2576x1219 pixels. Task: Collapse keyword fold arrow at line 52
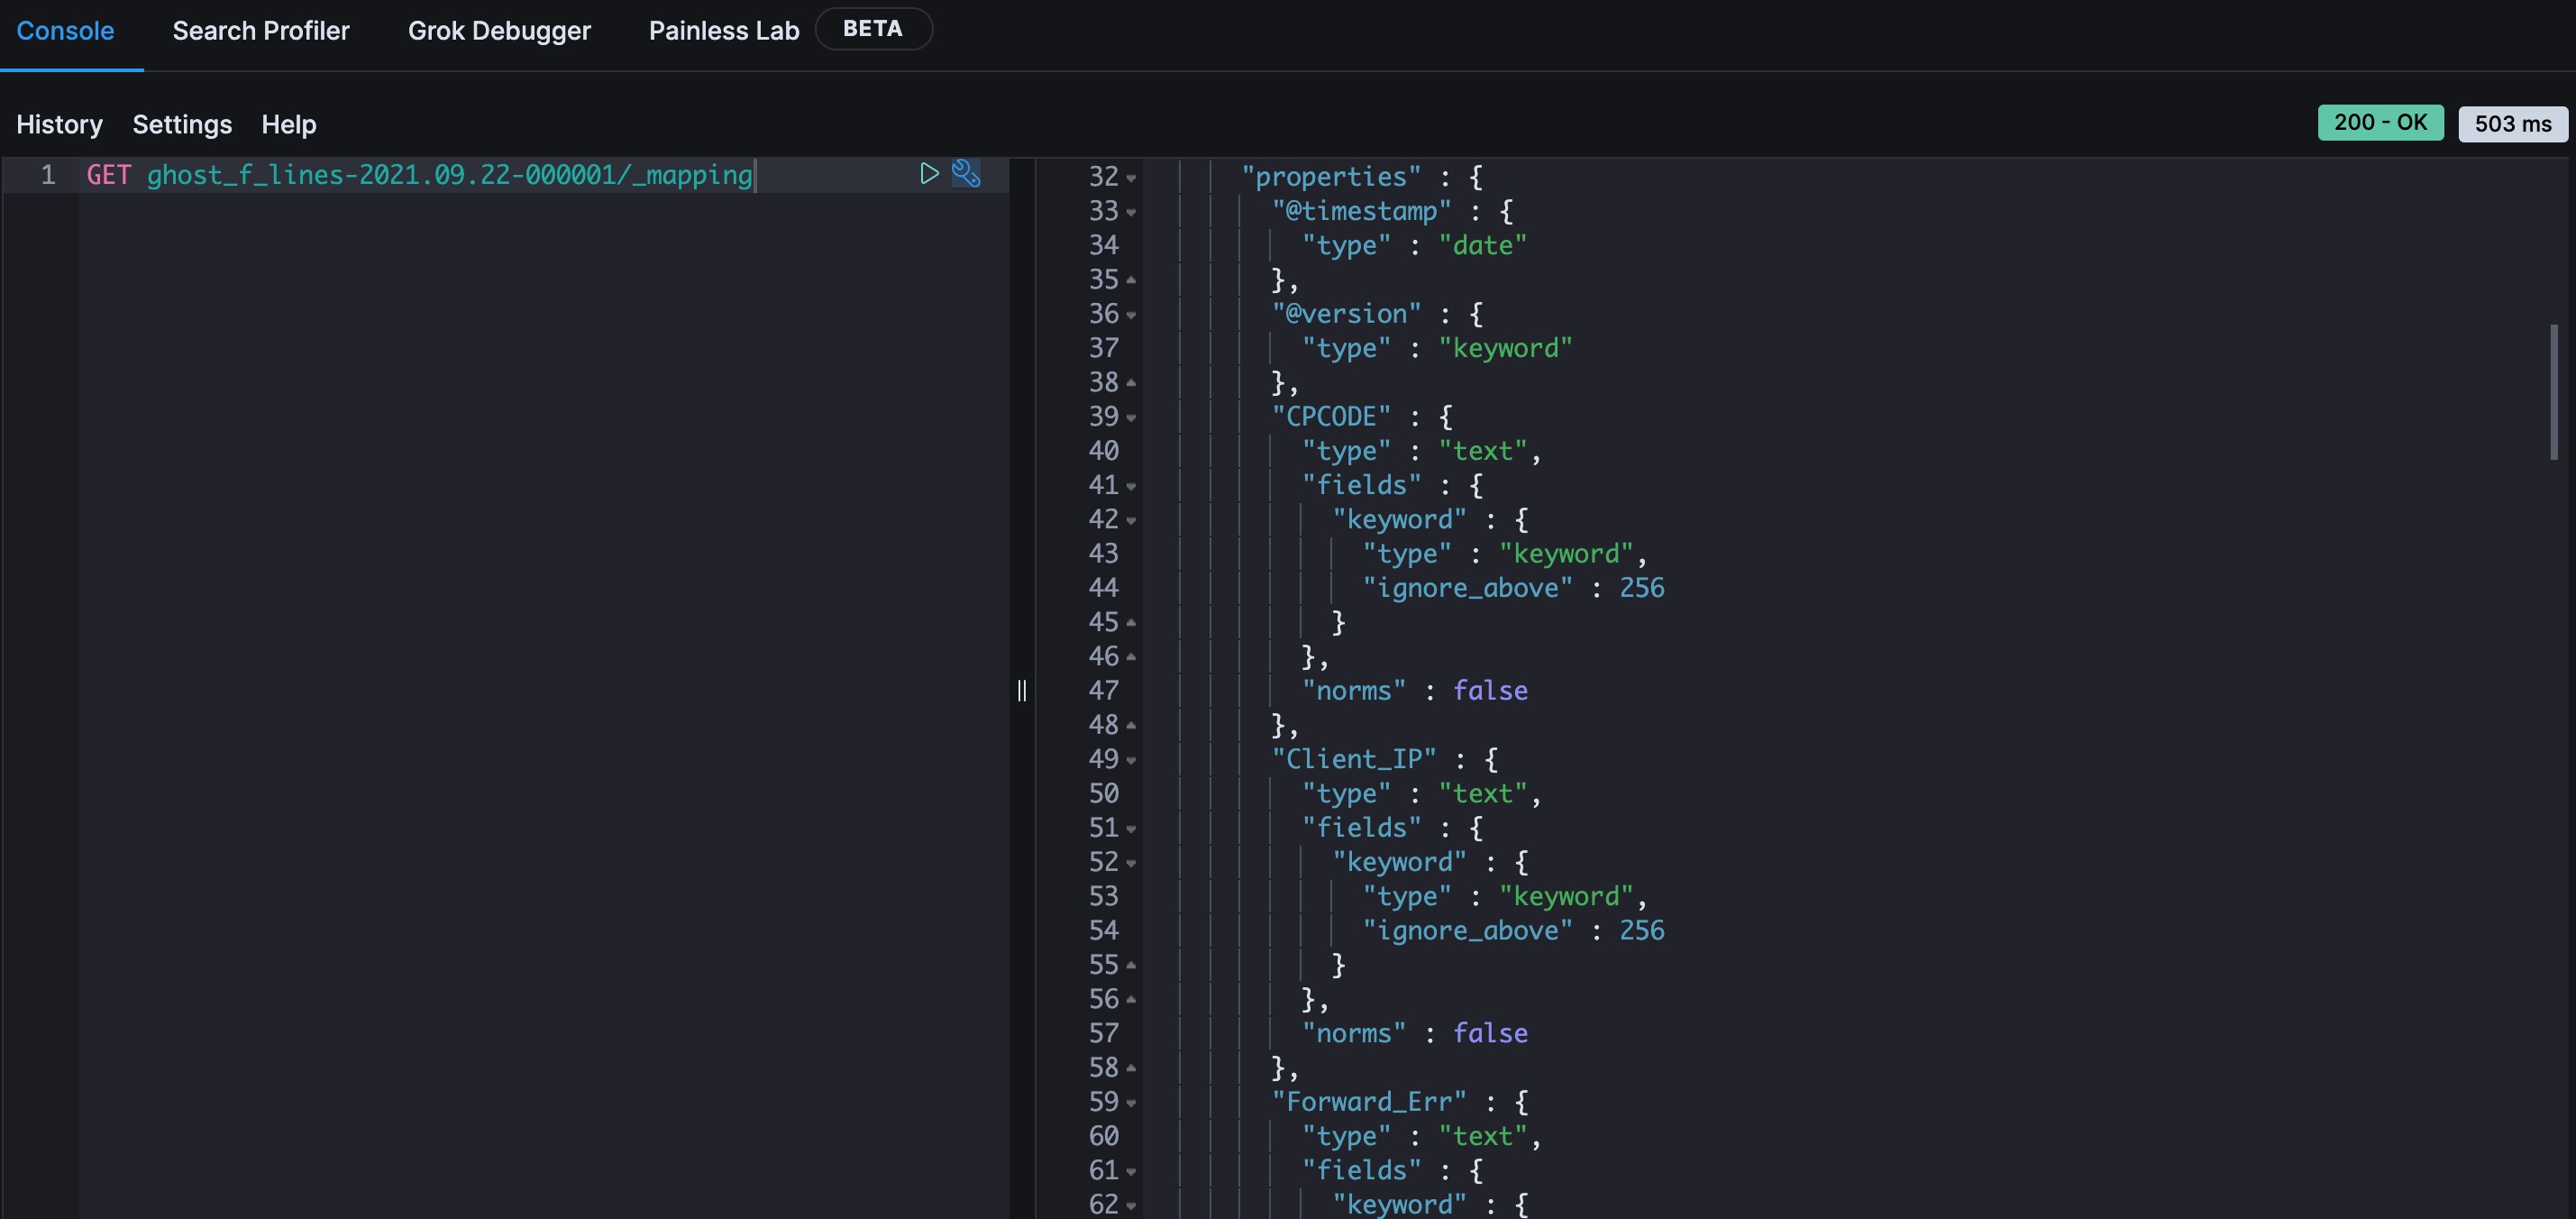point(1131,863)
